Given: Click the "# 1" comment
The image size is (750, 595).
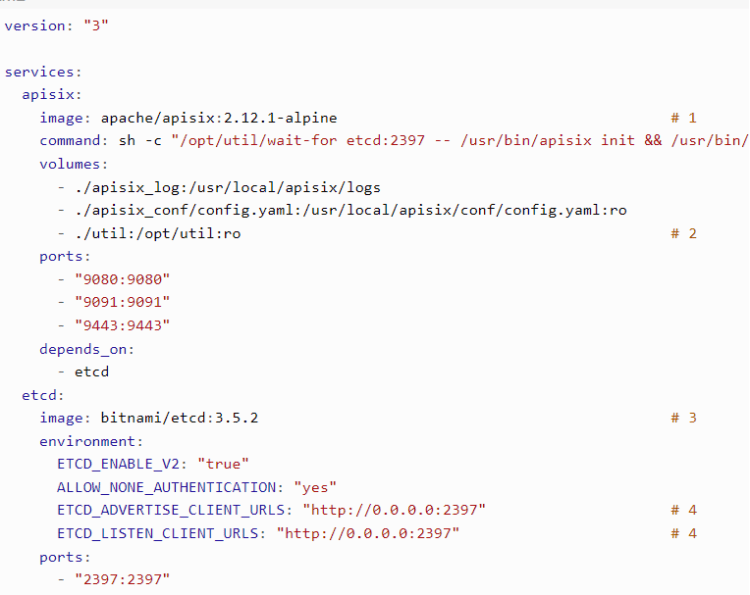Looking at the screenshot, I should pos(684,118).
